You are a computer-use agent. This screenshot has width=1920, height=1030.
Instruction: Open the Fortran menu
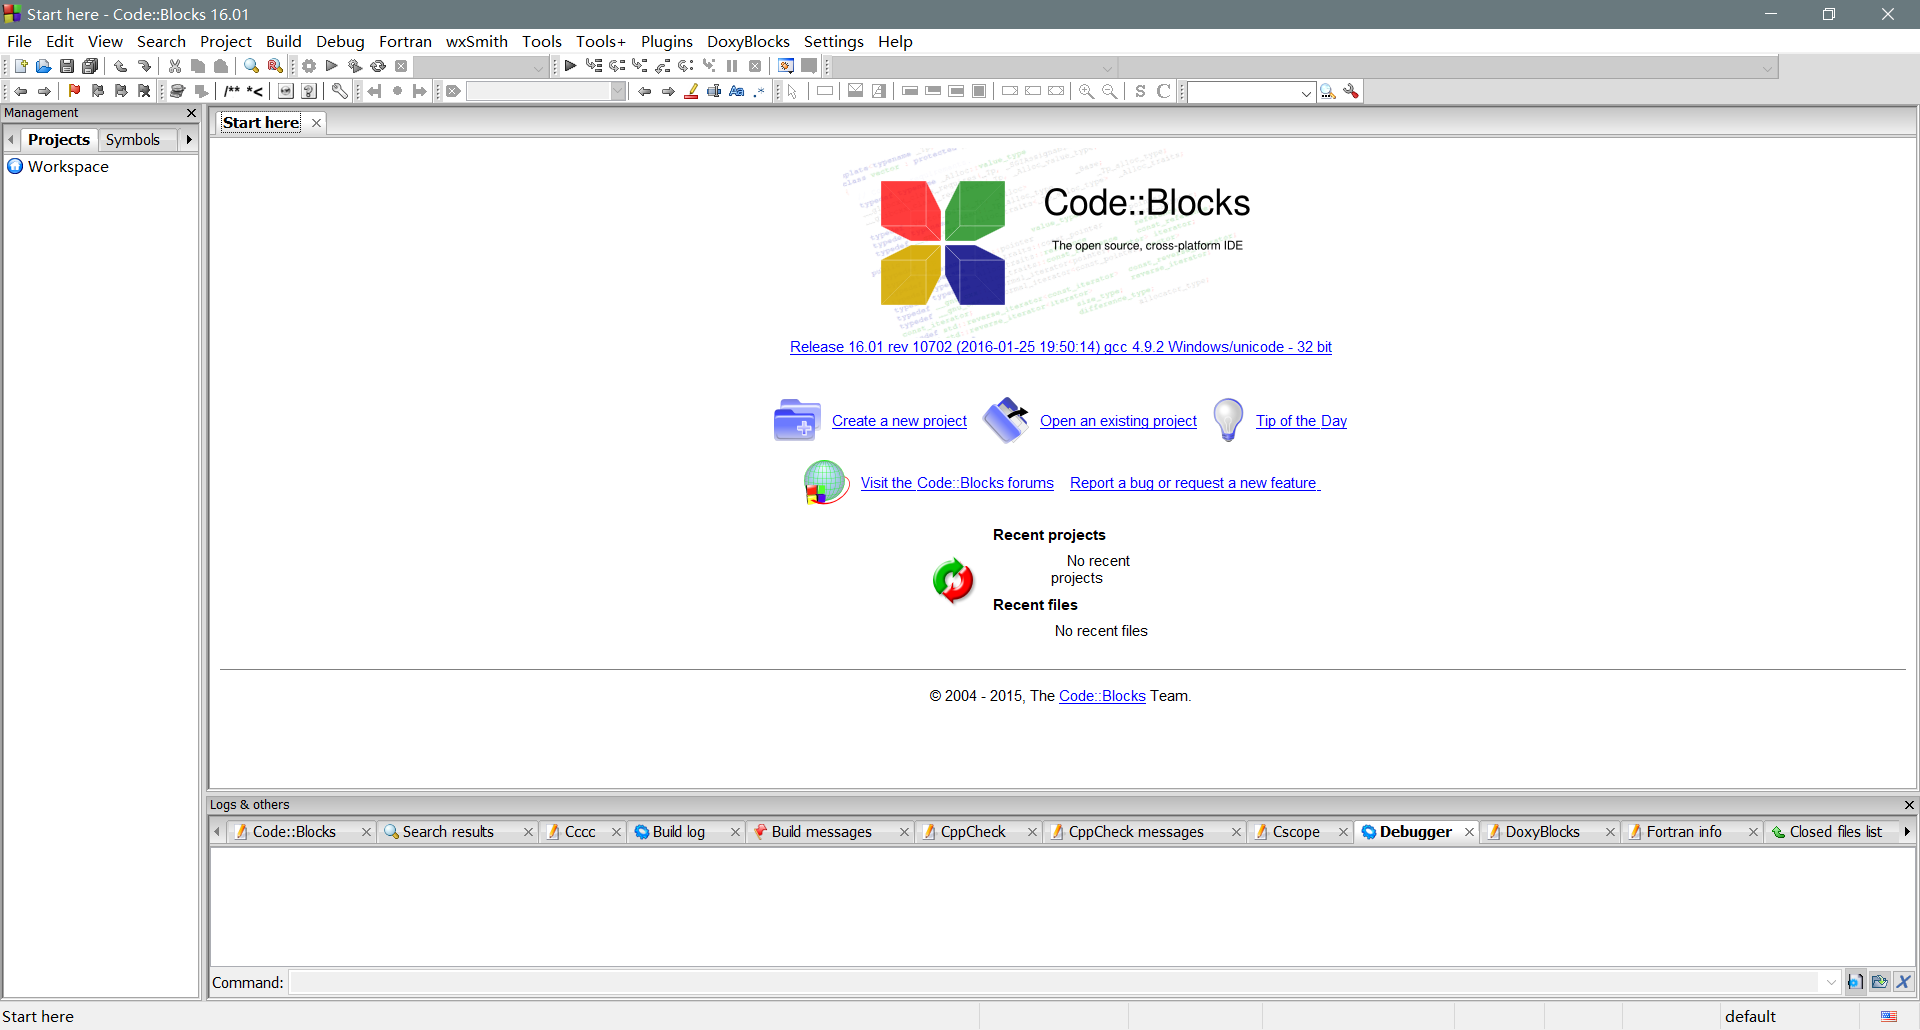405,41
